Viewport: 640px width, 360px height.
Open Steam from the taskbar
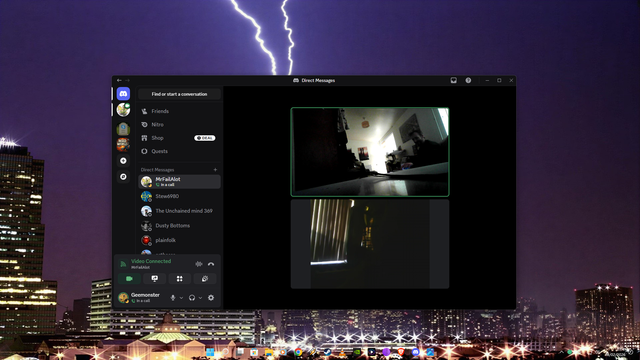[x=327, y=352]
